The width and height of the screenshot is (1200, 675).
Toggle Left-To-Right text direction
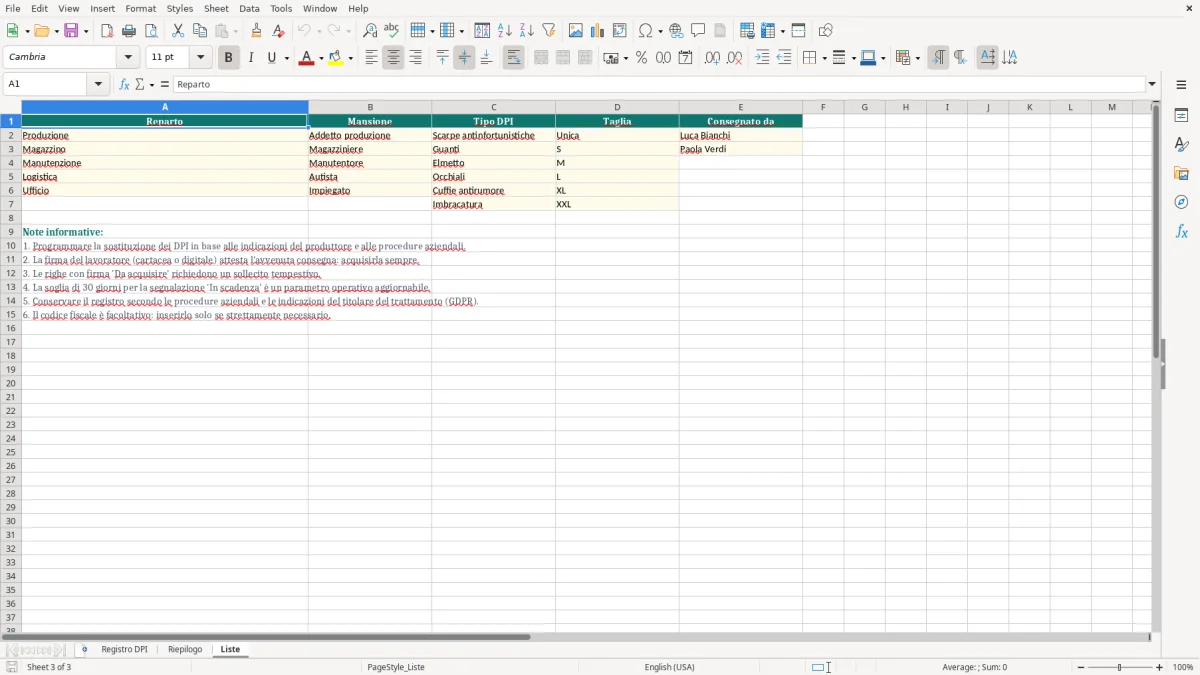[x=938, y=58]
